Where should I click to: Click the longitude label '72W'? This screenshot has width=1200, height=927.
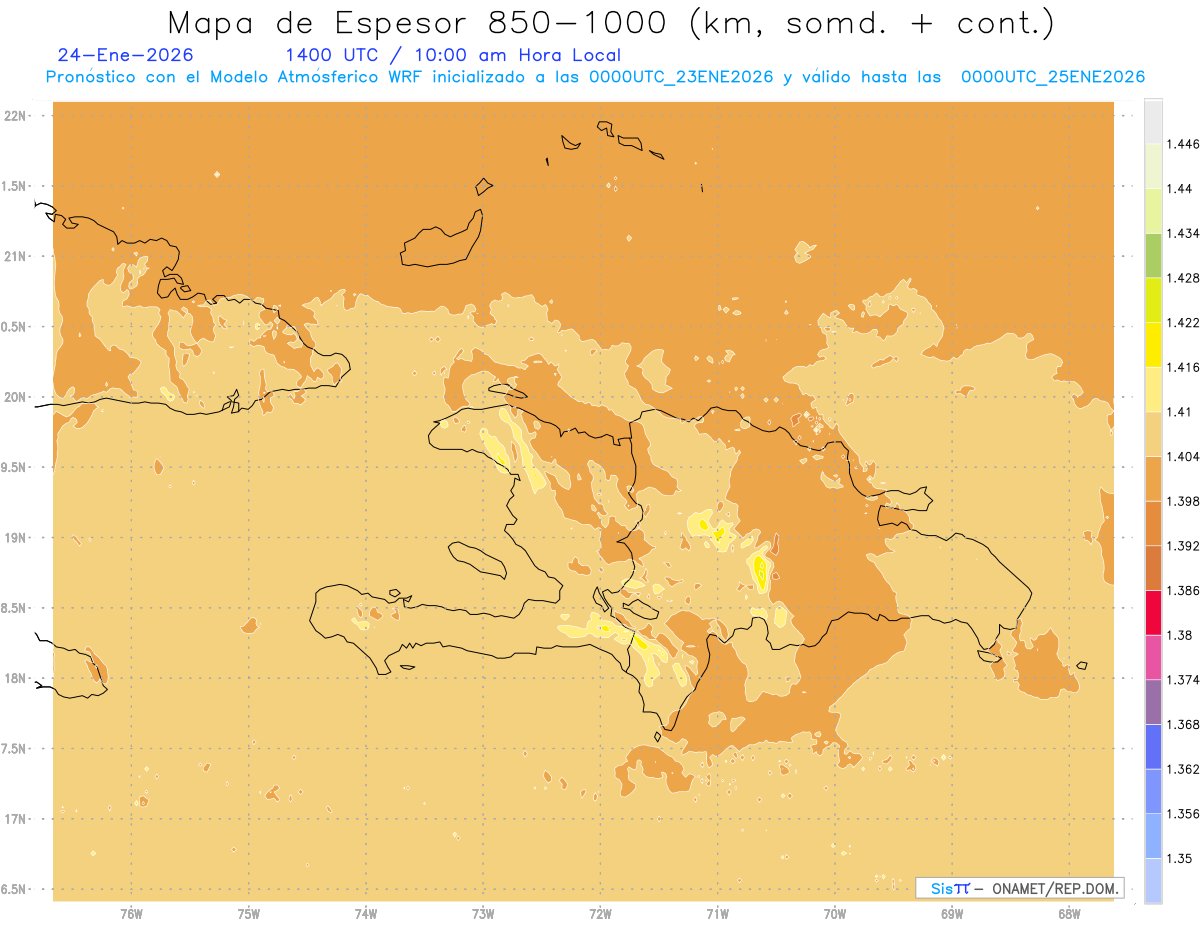click(x=600, y=914)
